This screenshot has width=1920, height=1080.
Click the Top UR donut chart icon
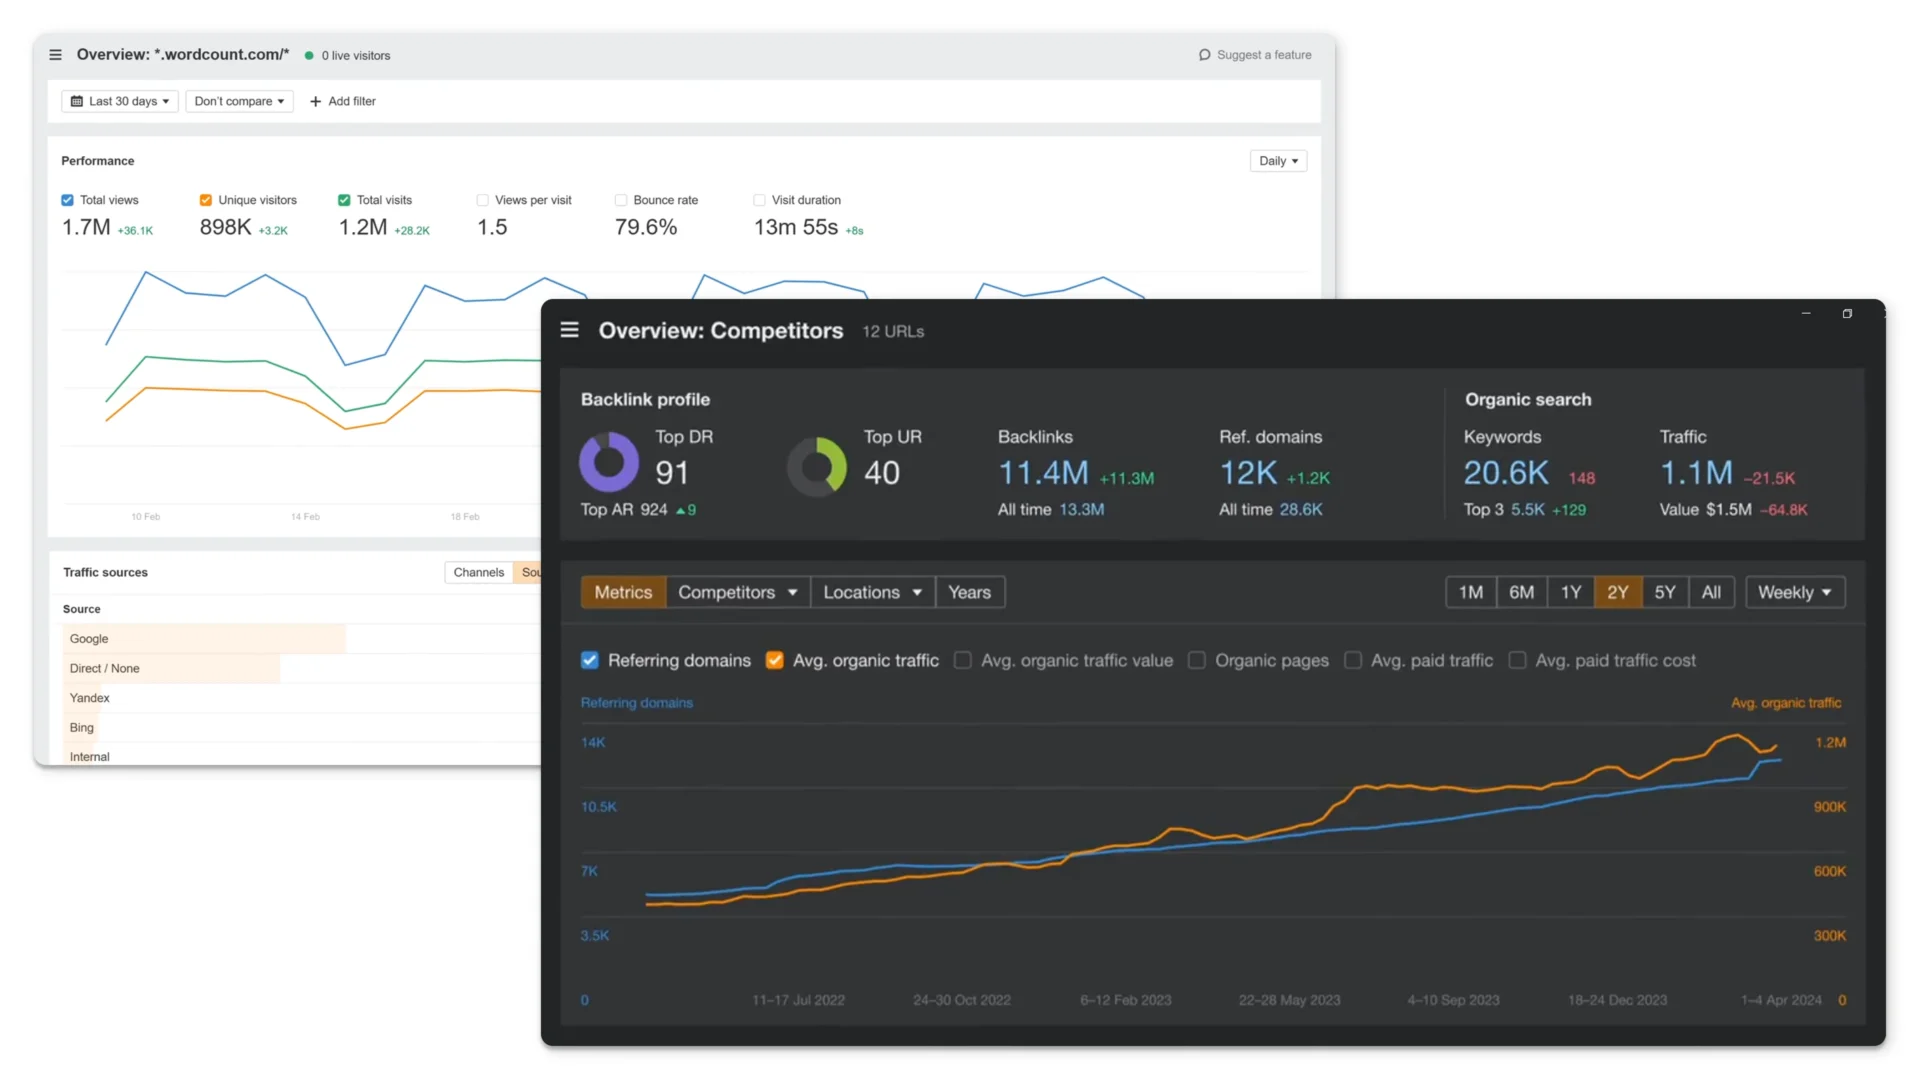click(x=817, y=466)
